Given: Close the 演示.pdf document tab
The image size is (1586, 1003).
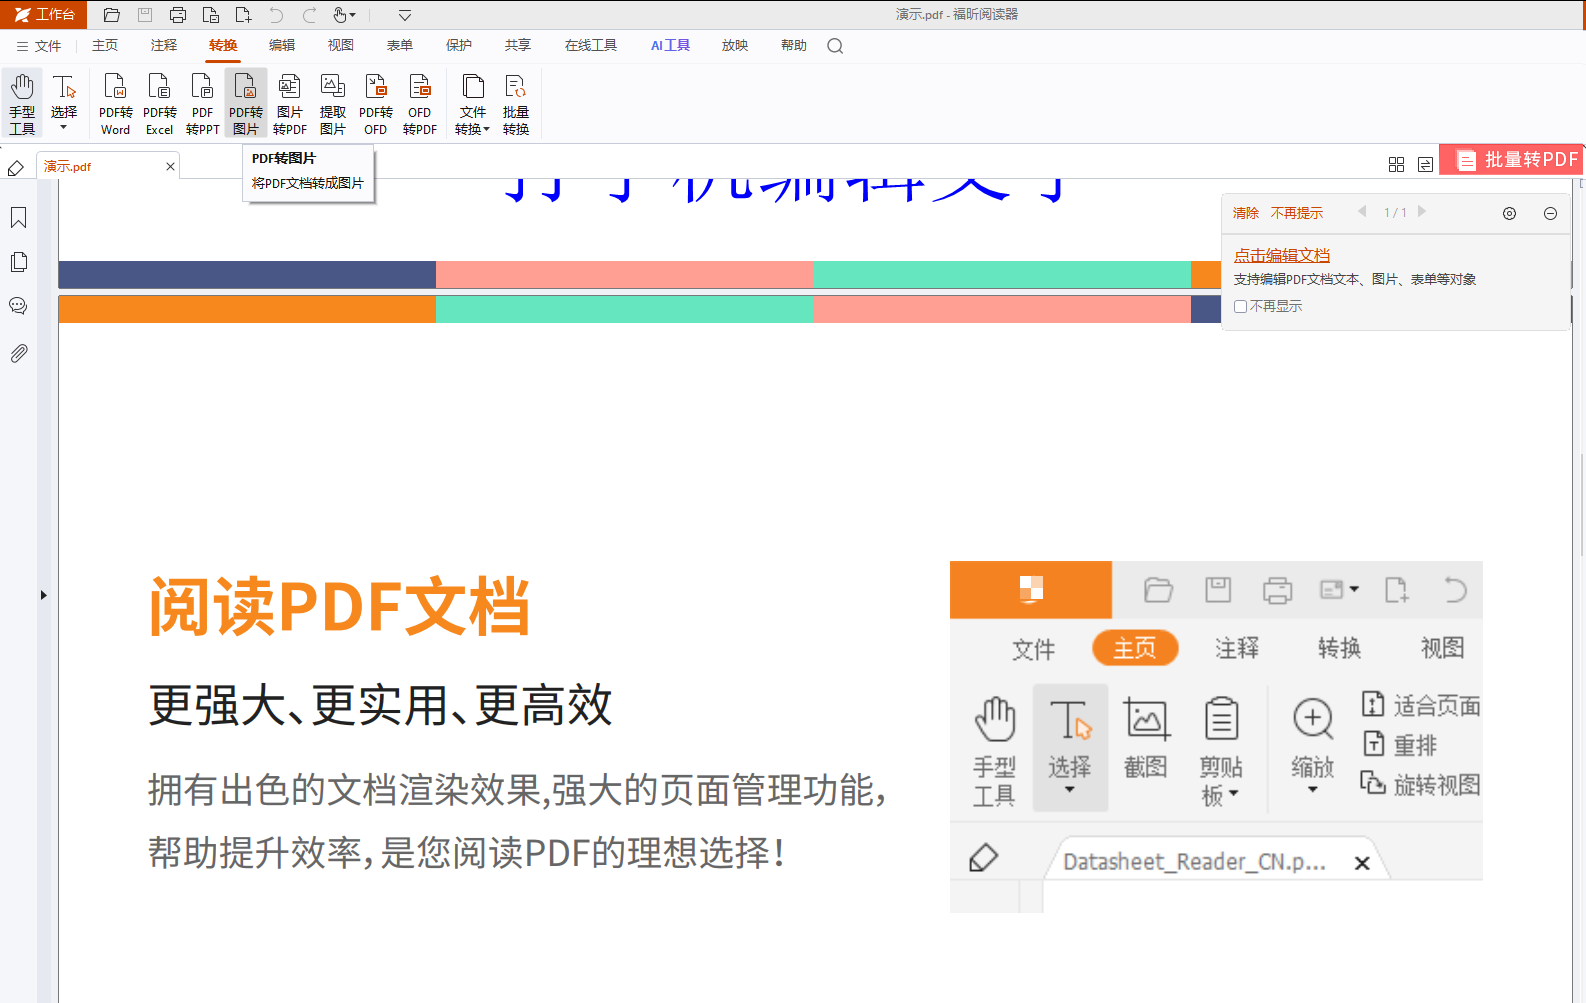Looking at the screenshot, I should coord(170,166).
